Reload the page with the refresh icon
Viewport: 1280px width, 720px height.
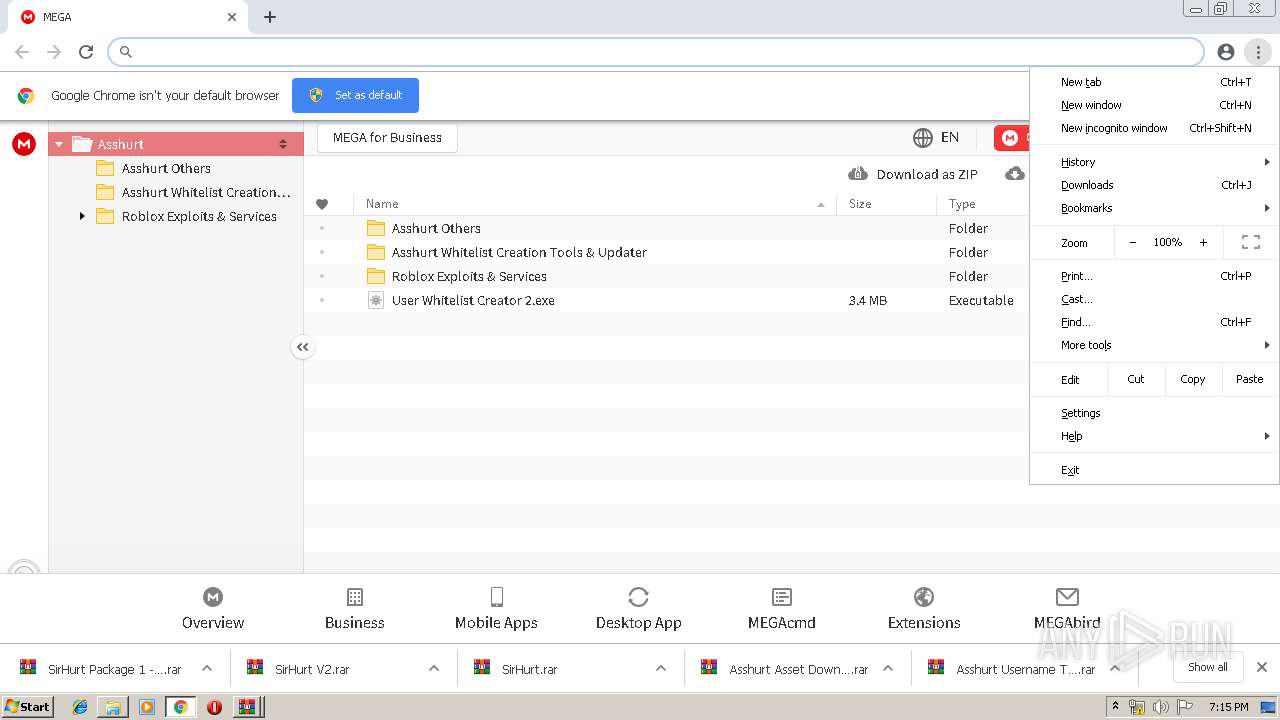(86, 52)
